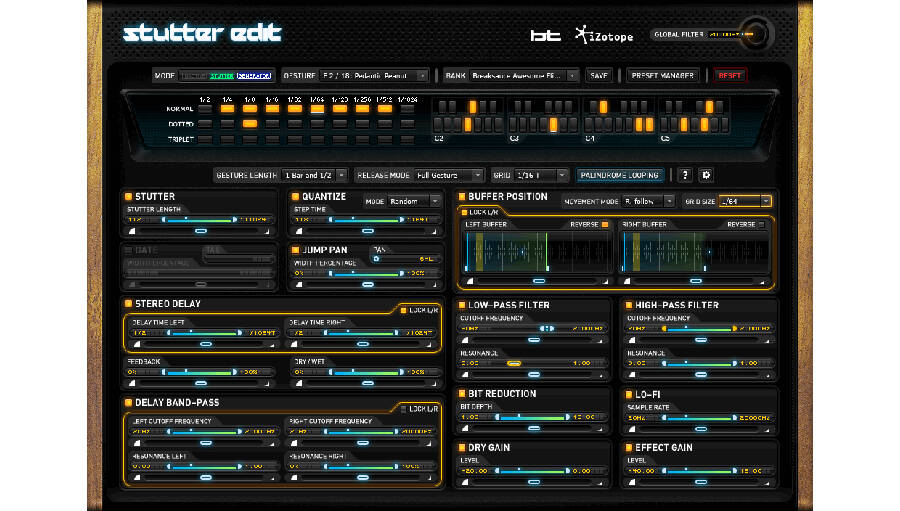Click Stutter Length right curve corner icon
This screenshot has height=511, width=900.
tap(267, 231)
